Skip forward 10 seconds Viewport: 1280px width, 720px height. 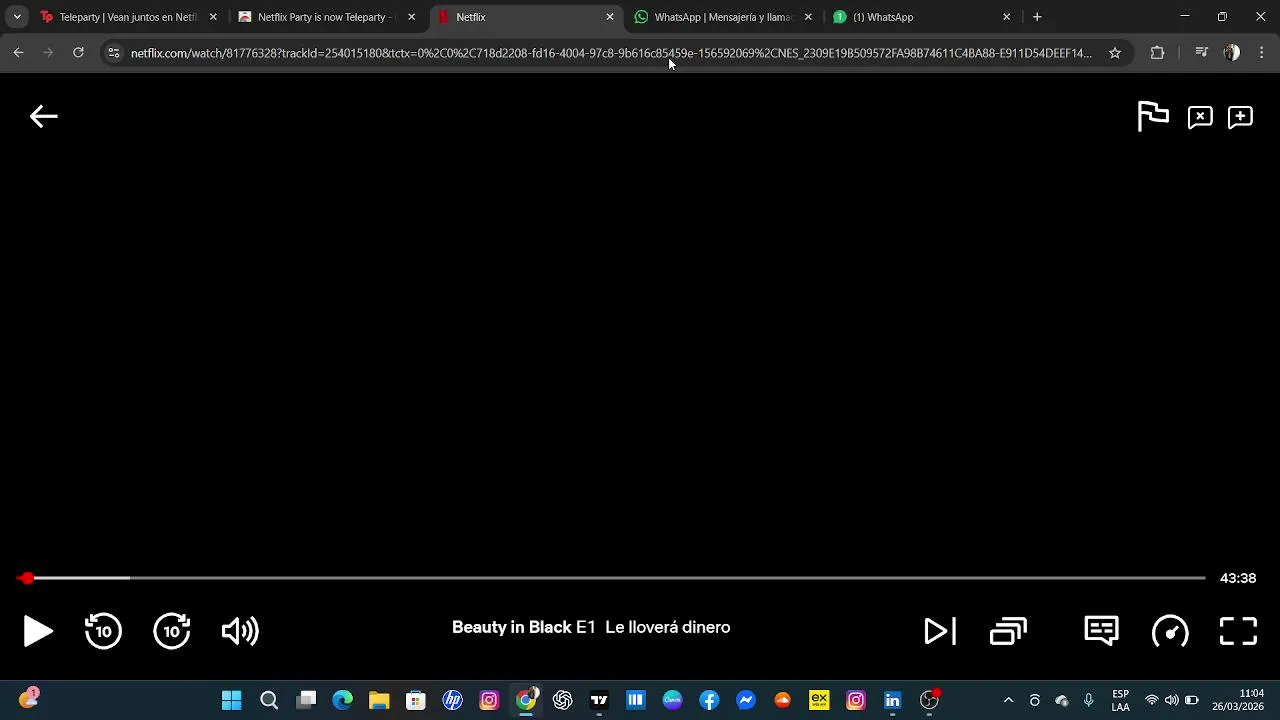coord(172,630)
